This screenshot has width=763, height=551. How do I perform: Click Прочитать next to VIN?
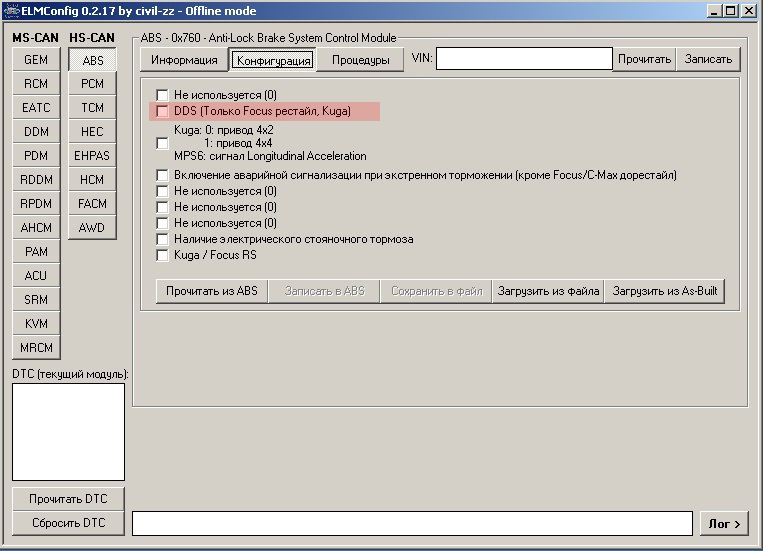[644, 59]
